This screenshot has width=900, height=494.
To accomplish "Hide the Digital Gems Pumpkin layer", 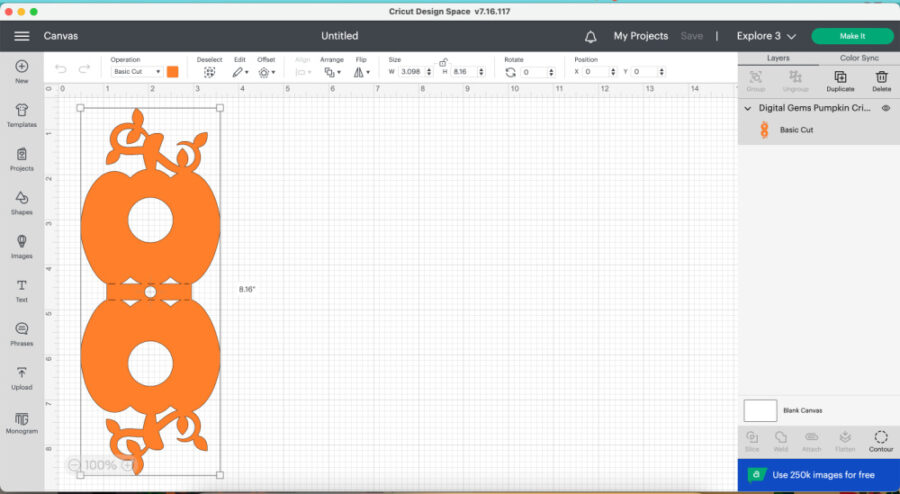I will (885, 108).
